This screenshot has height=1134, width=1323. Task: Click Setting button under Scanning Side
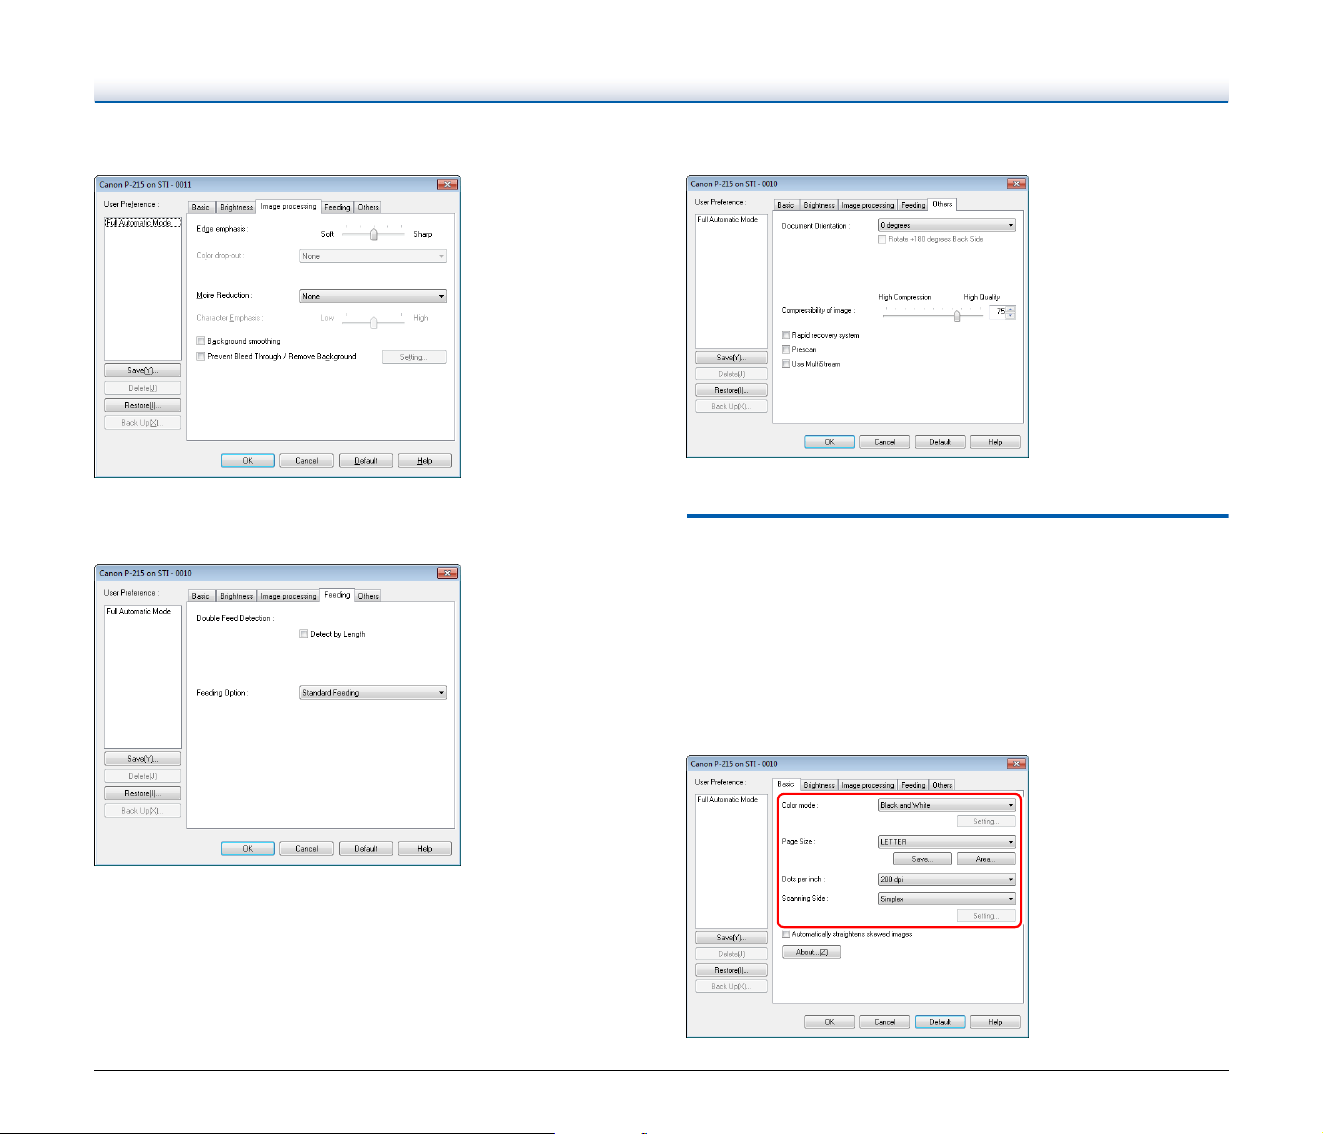[986, 916]
